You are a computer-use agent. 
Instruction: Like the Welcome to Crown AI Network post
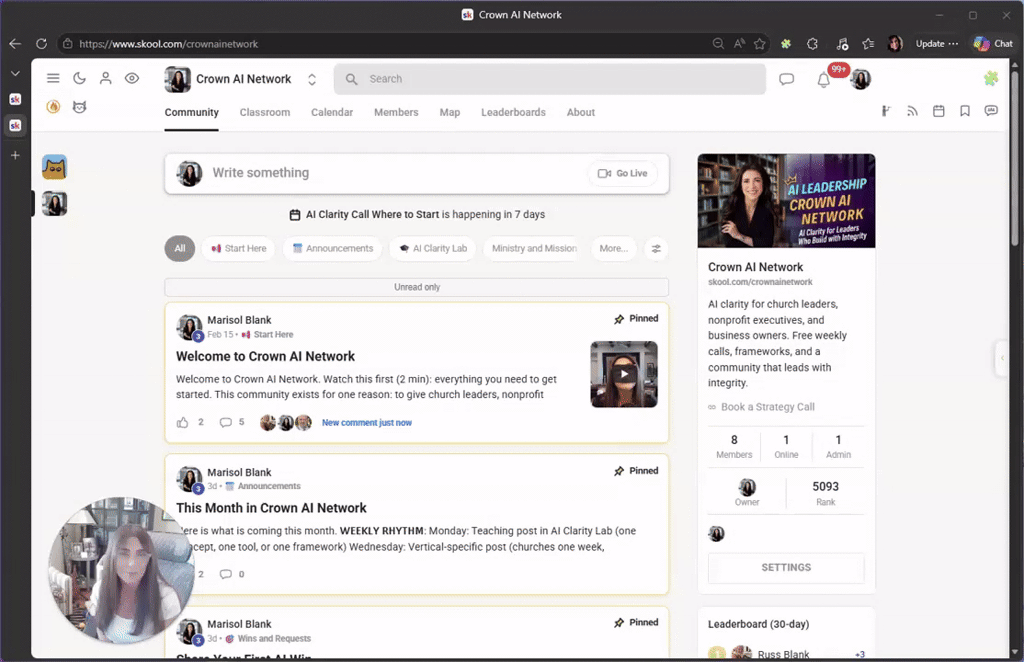(182, 422)
